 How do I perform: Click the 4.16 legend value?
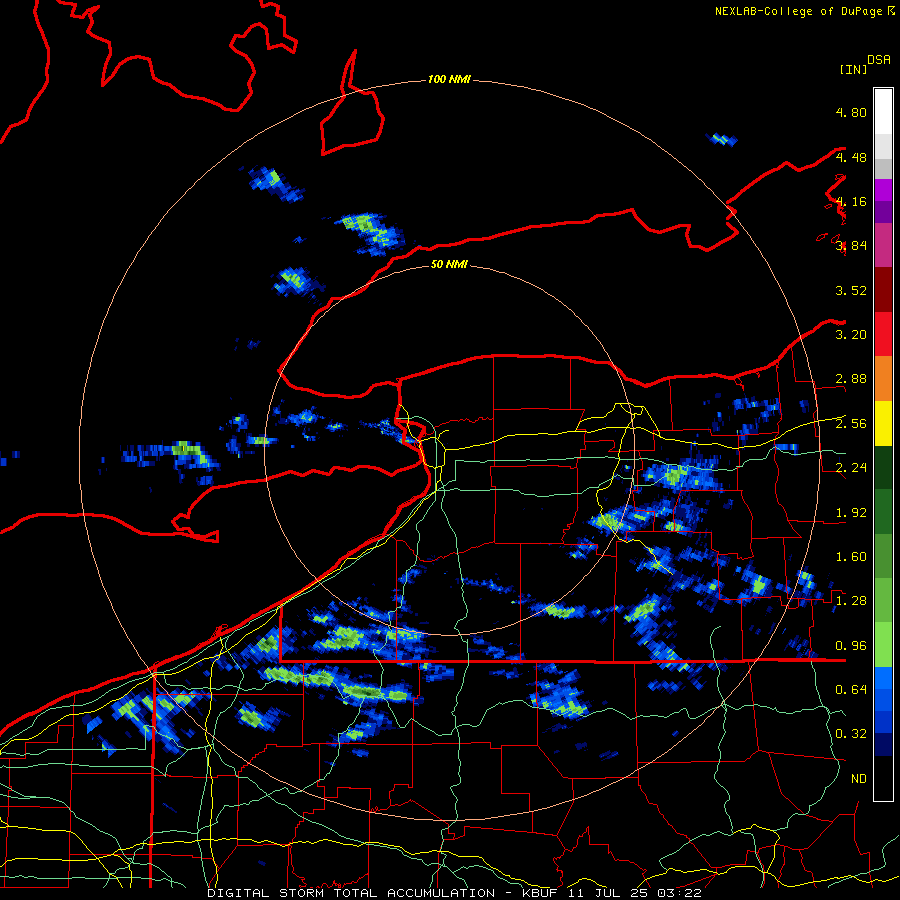click(851, 201)
